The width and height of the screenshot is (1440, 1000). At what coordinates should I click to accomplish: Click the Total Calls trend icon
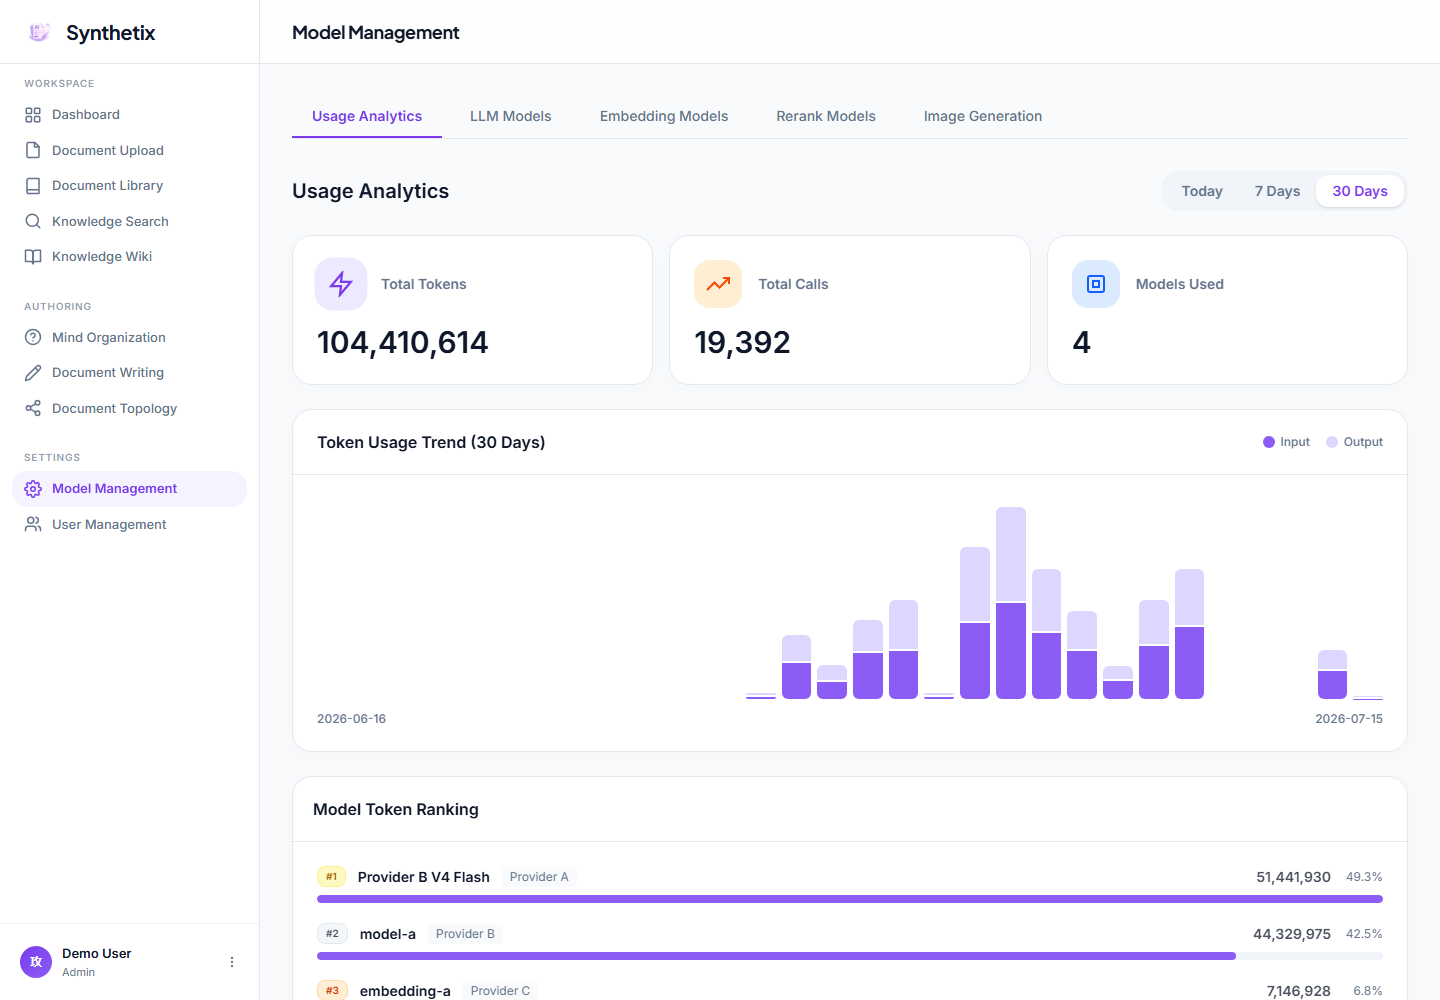tap(718, 284)
